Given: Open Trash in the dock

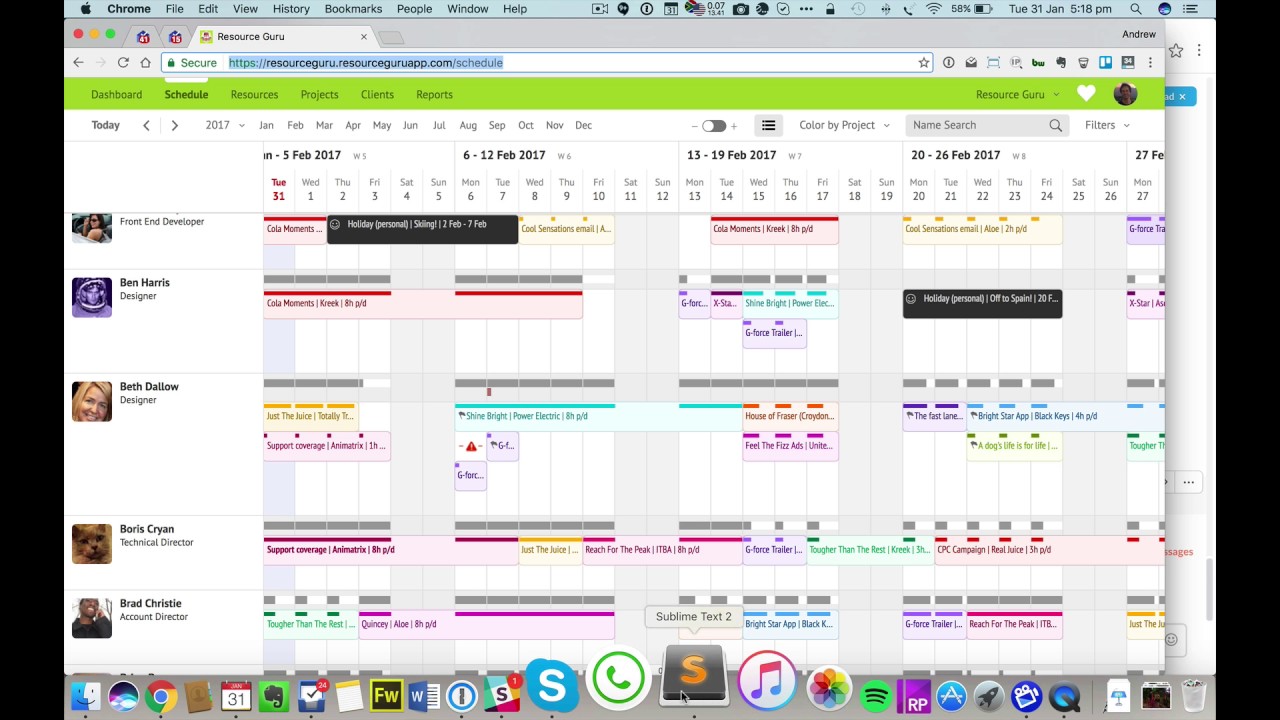Looking at the screenshot, I should coord(1193,695).
